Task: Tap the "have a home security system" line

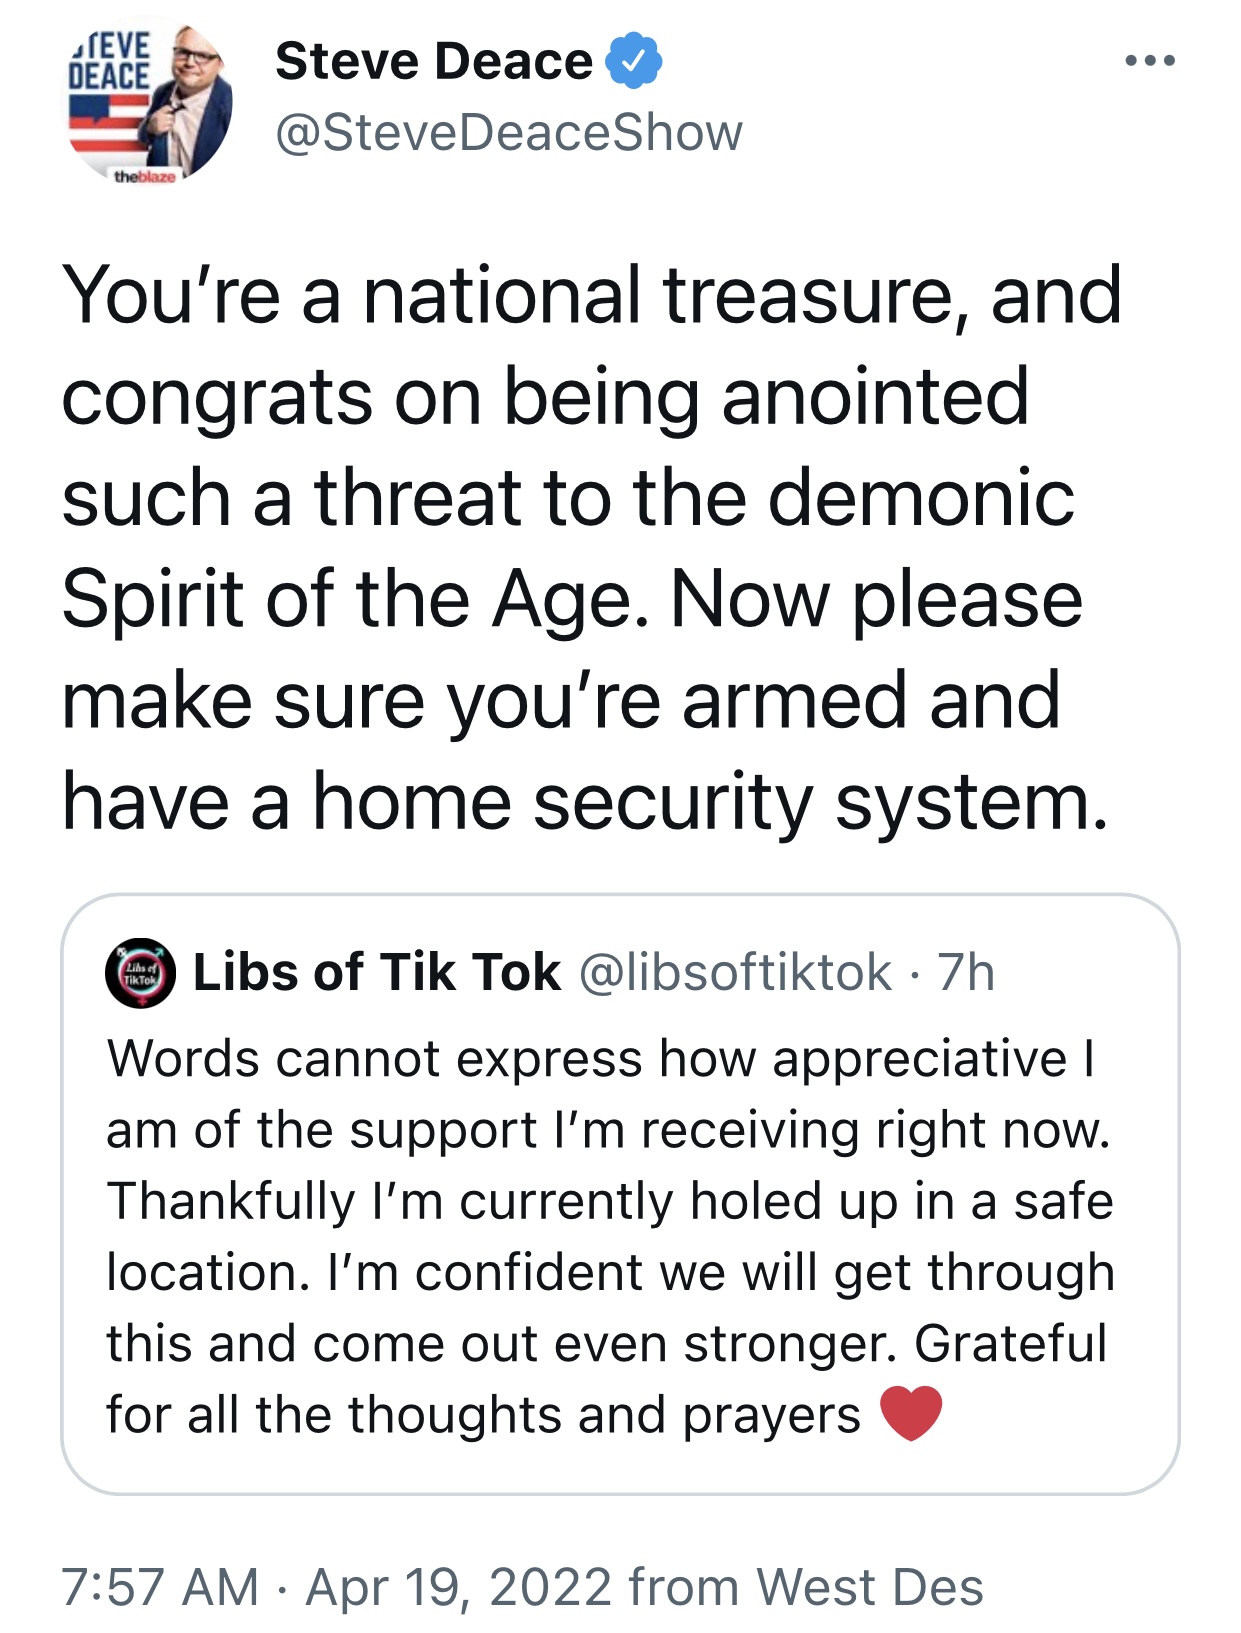Action: coord(586,802)
